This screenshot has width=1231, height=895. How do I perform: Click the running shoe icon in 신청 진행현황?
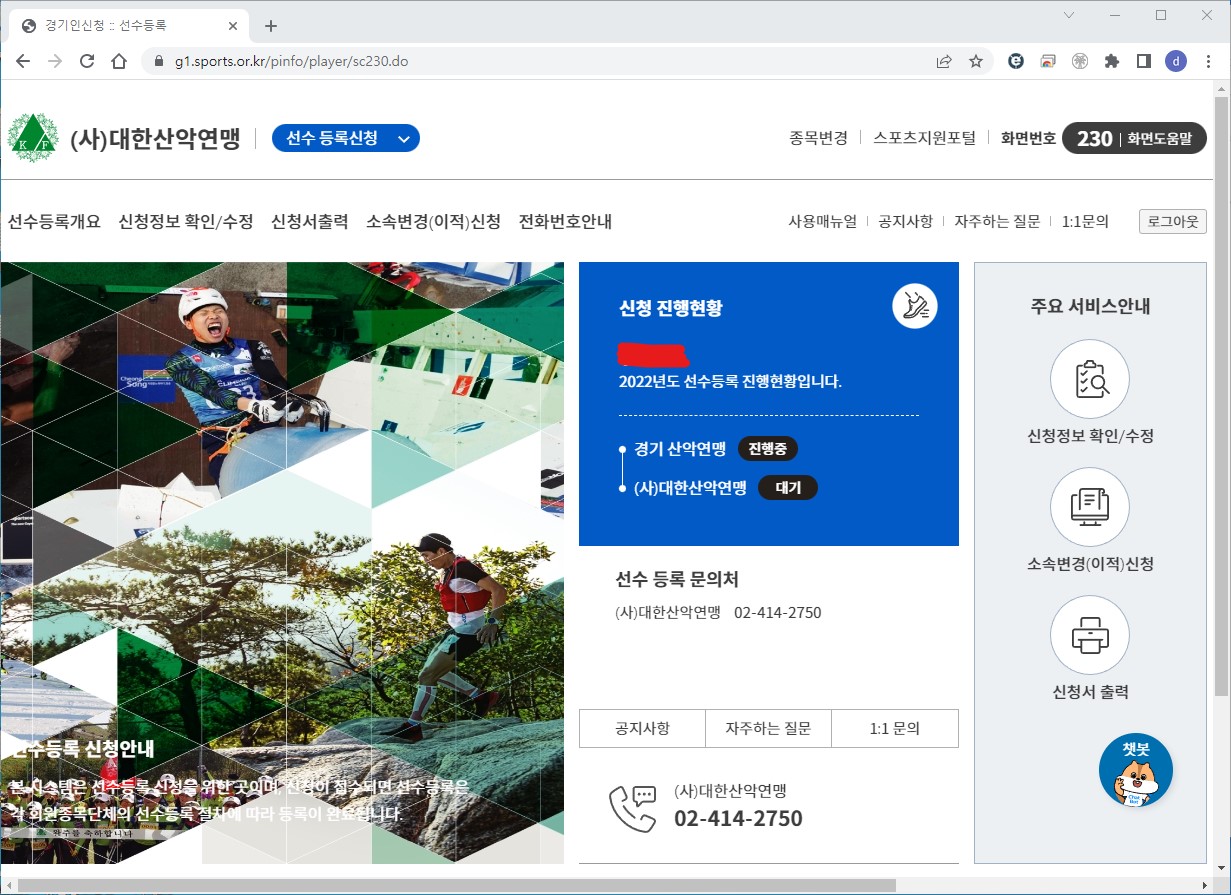(915, 306)
